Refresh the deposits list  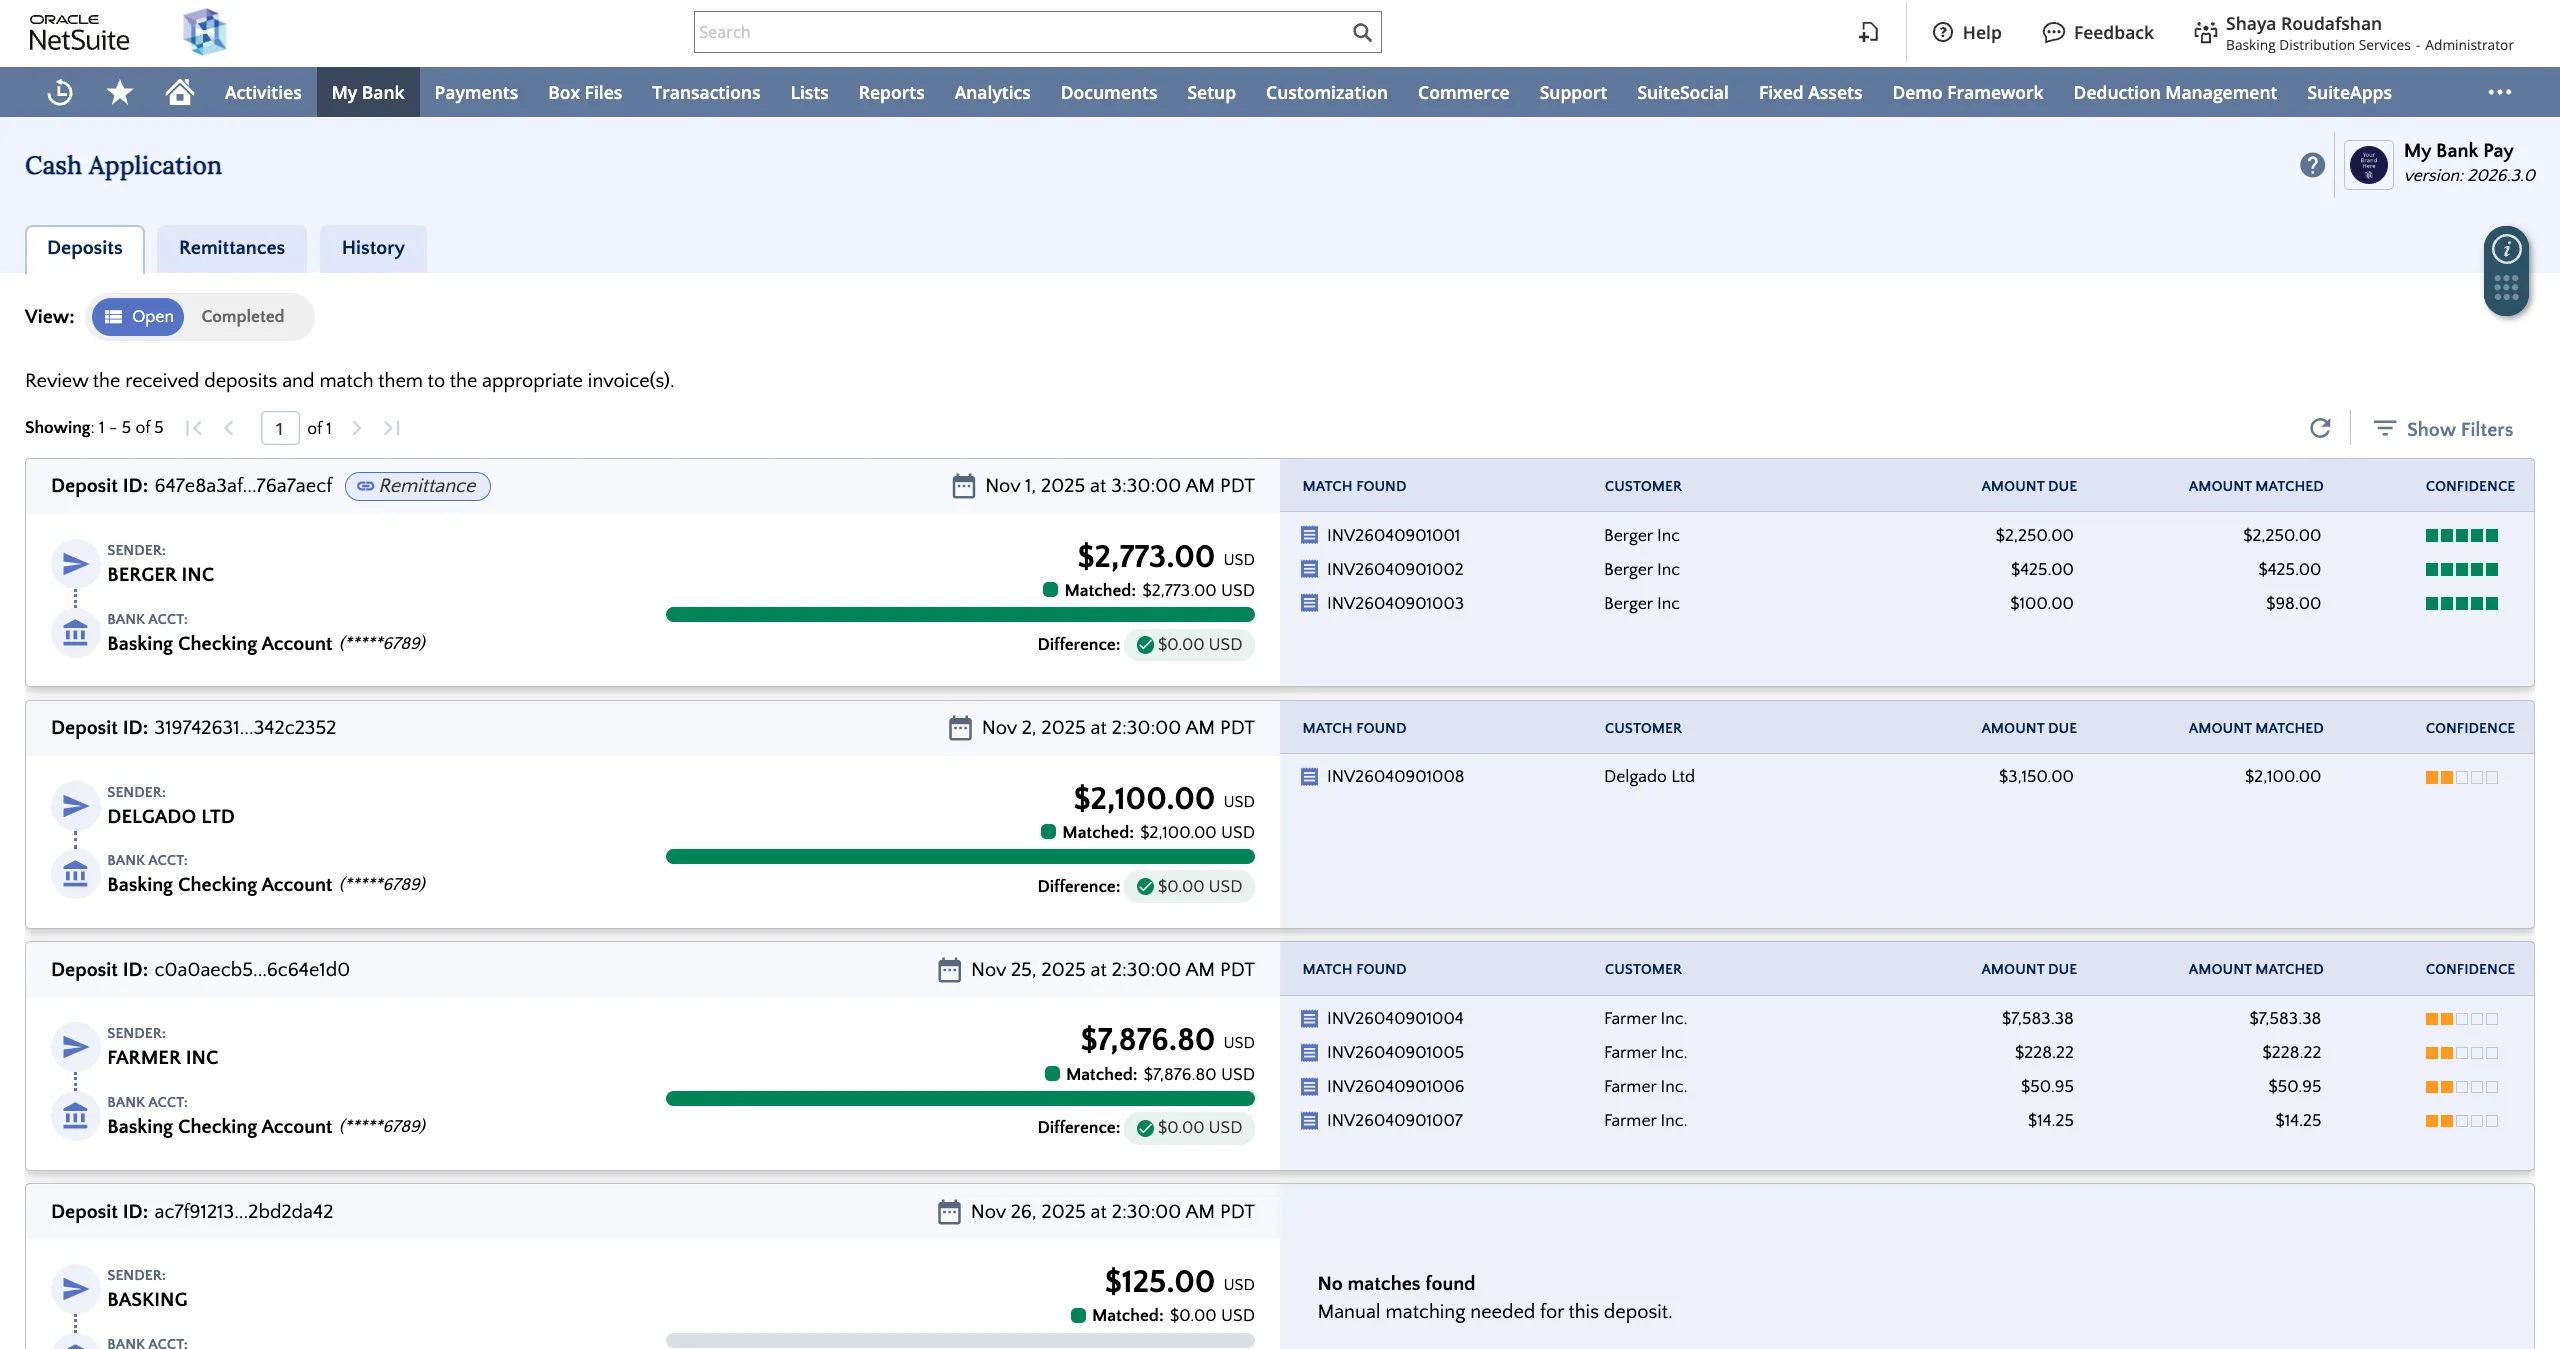pos(2320,428)
